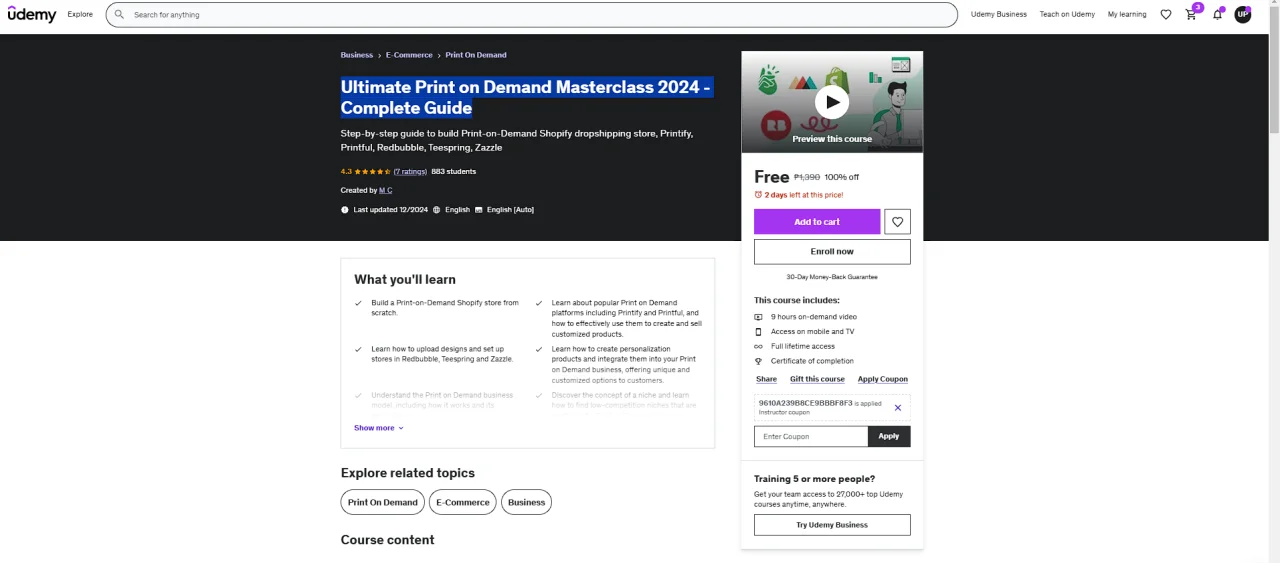This screenshot has height=563, width=1280.
Task: Click the Show more chevron arrow
Action: coord(401,428)
